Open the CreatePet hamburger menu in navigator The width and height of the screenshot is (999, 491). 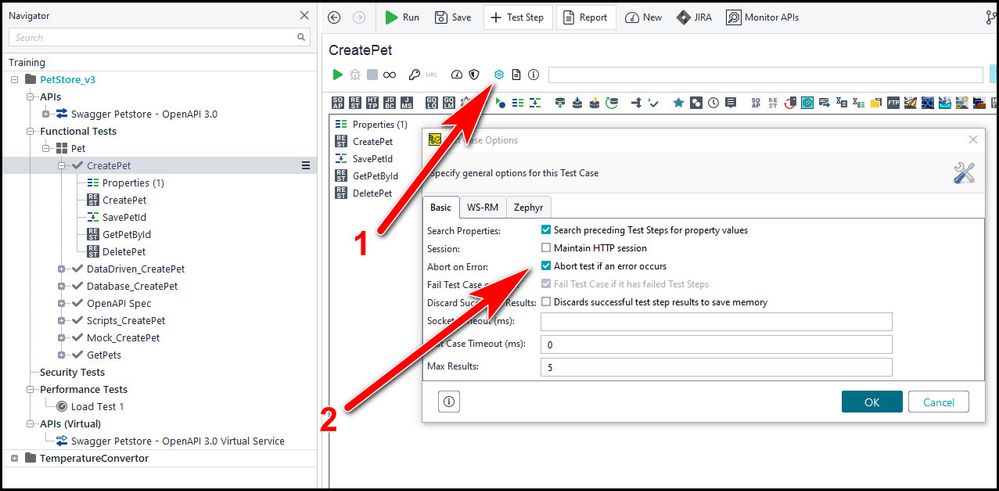[306, 166]
